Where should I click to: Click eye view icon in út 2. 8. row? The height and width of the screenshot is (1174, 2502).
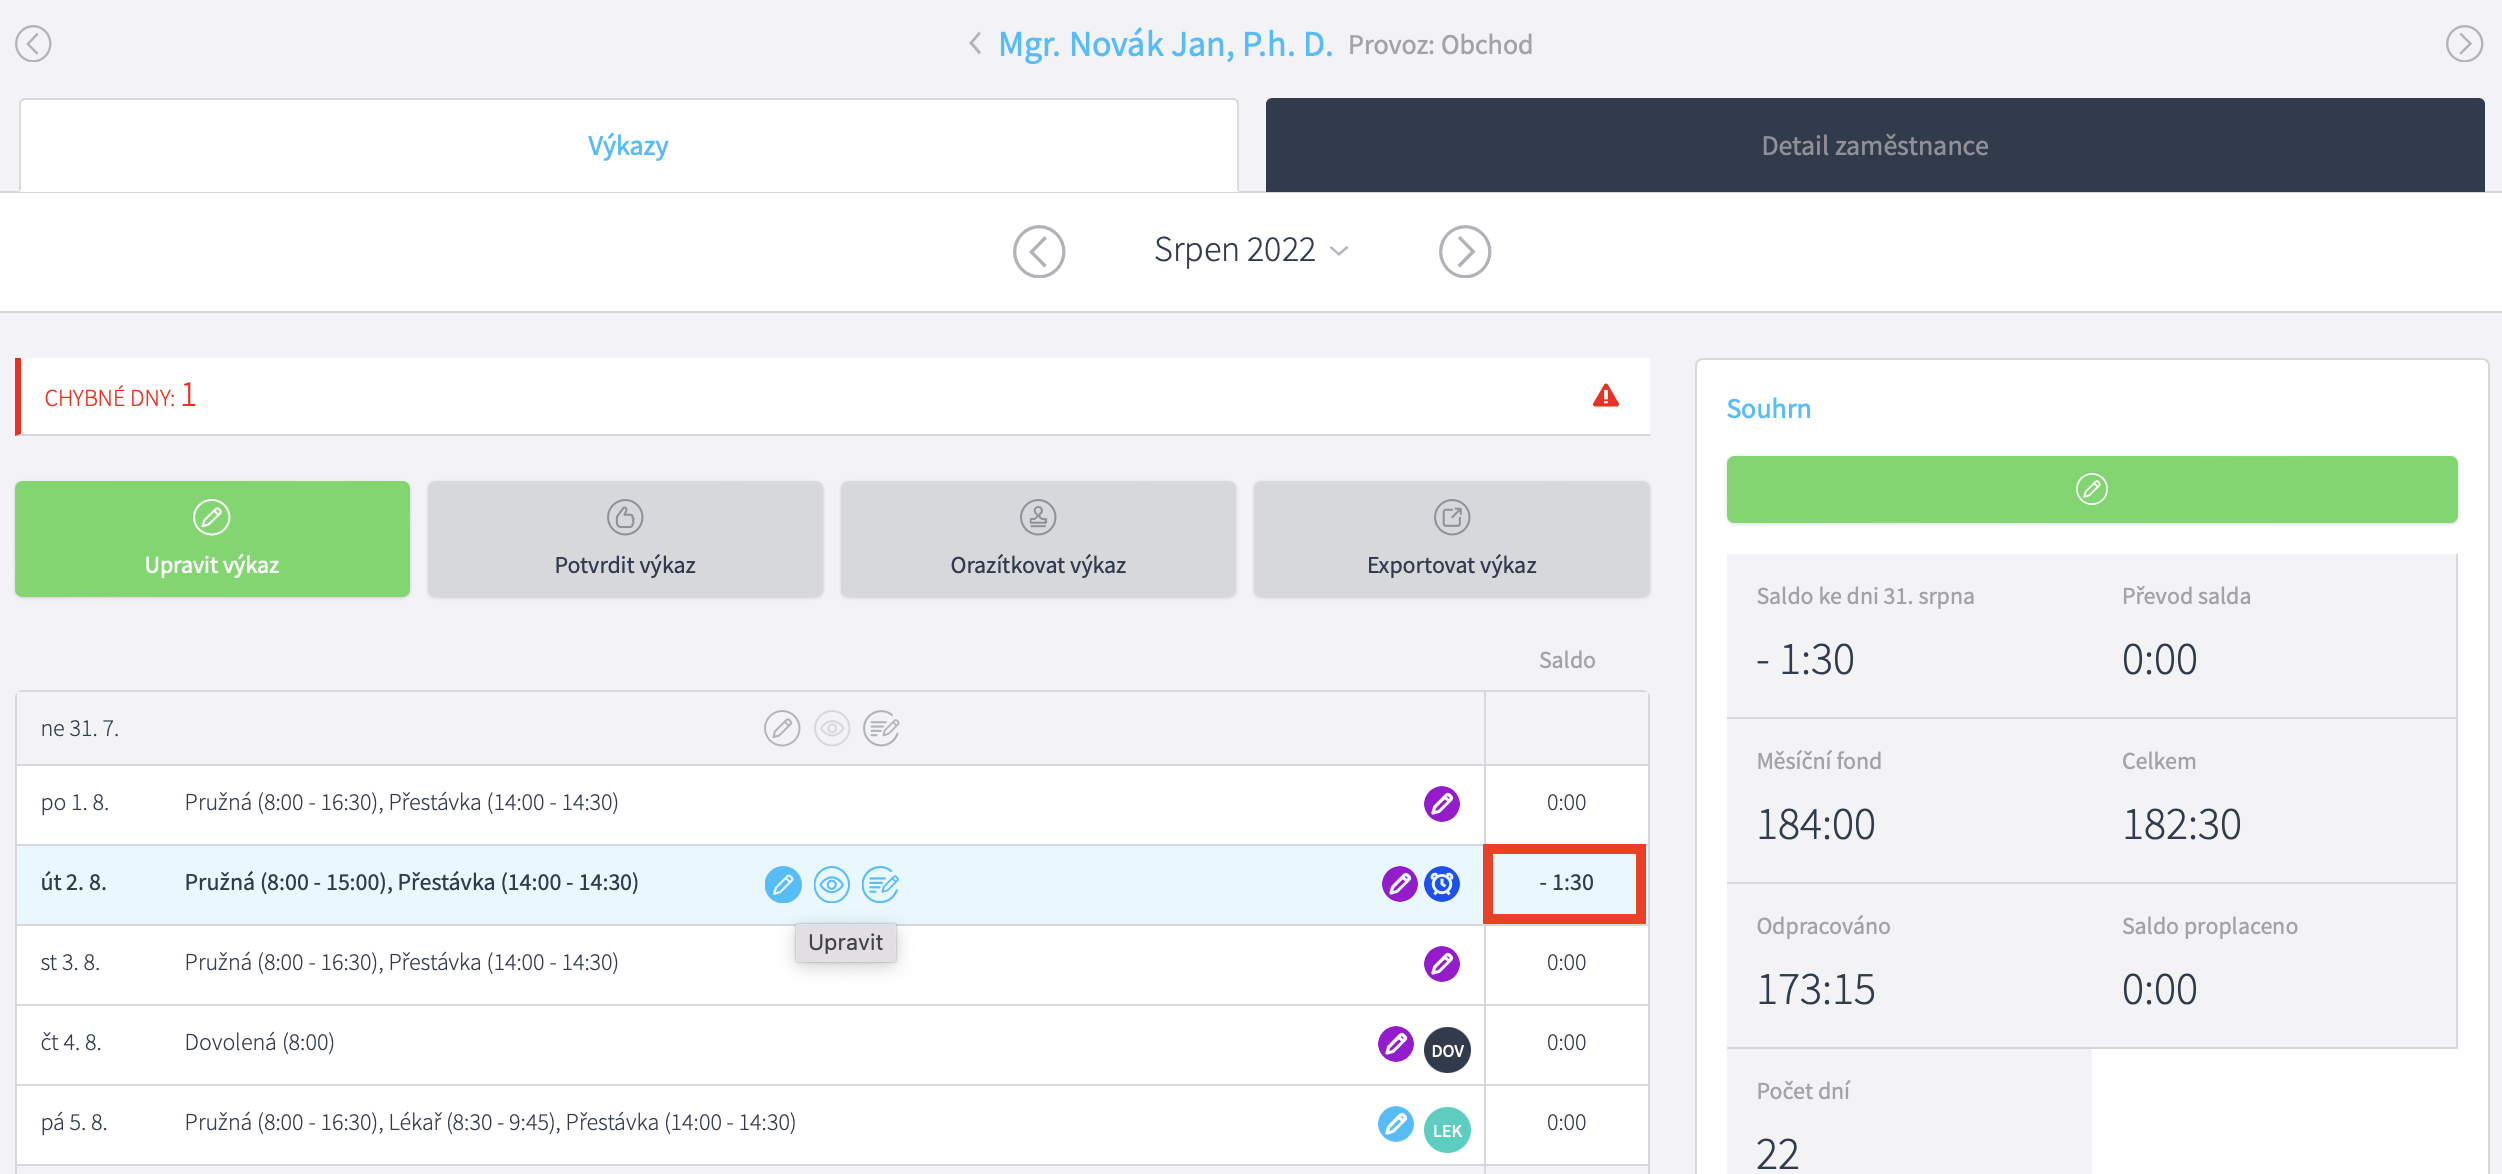[x=831, y=884]
